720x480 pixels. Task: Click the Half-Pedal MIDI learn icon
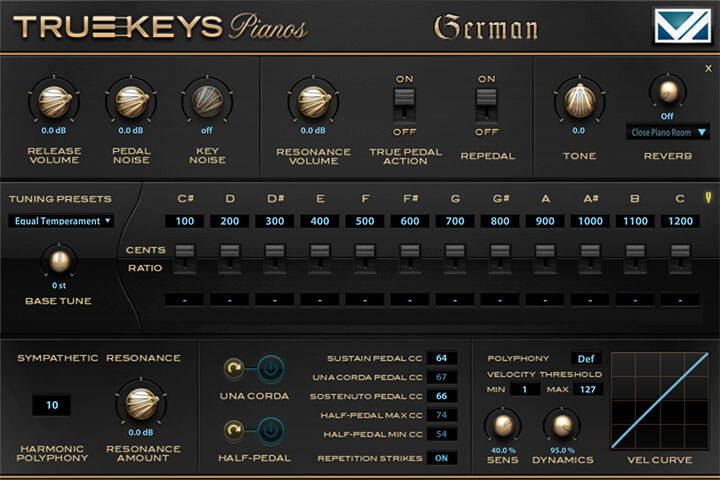[x=236, y=430]
